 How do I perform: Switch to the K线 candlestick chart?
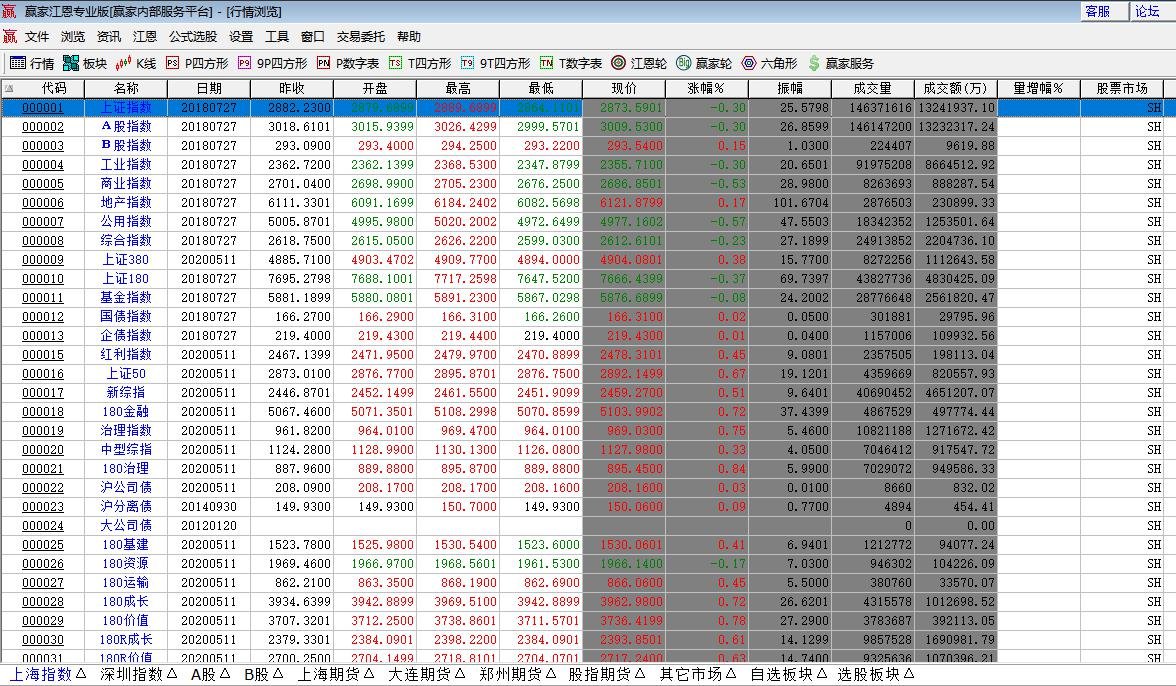click(136, 64)
